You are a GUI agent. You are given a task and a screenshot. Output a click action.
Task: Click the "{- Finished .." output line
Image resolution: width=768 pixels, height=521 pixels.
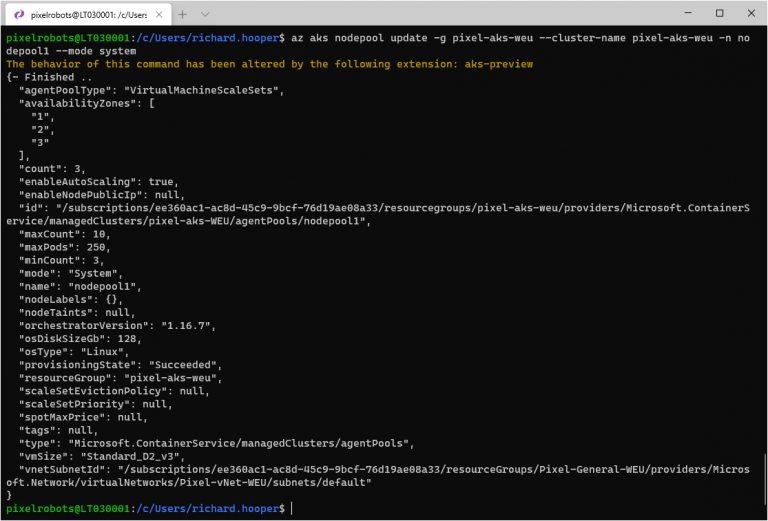pos(49,77)
